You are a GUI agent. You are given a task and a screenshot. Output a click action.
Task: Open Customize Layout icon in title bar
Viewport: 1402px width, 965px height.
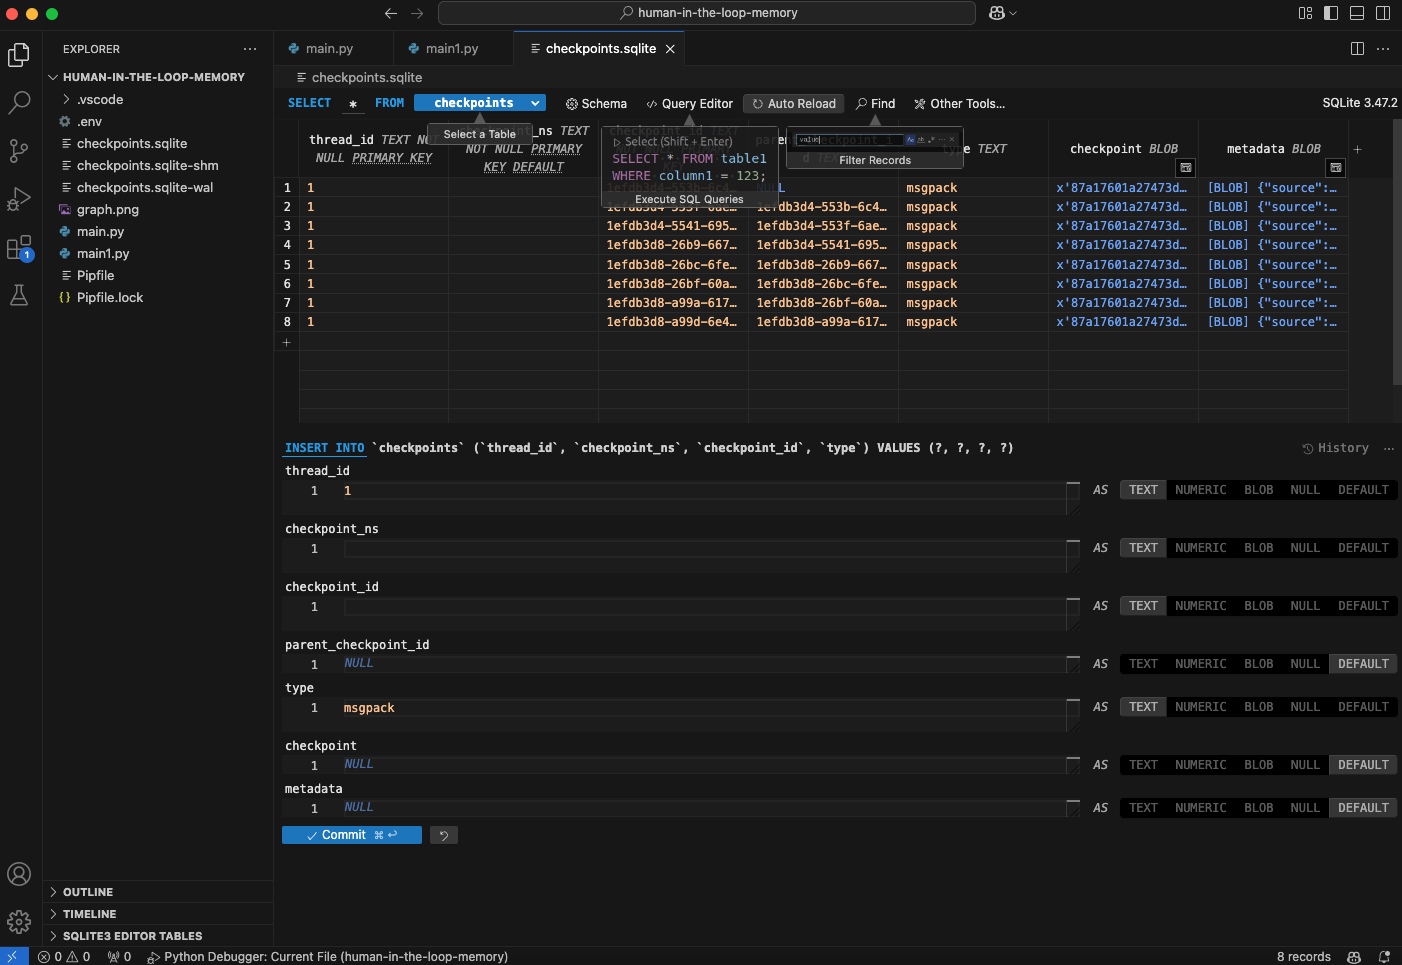1305,13
